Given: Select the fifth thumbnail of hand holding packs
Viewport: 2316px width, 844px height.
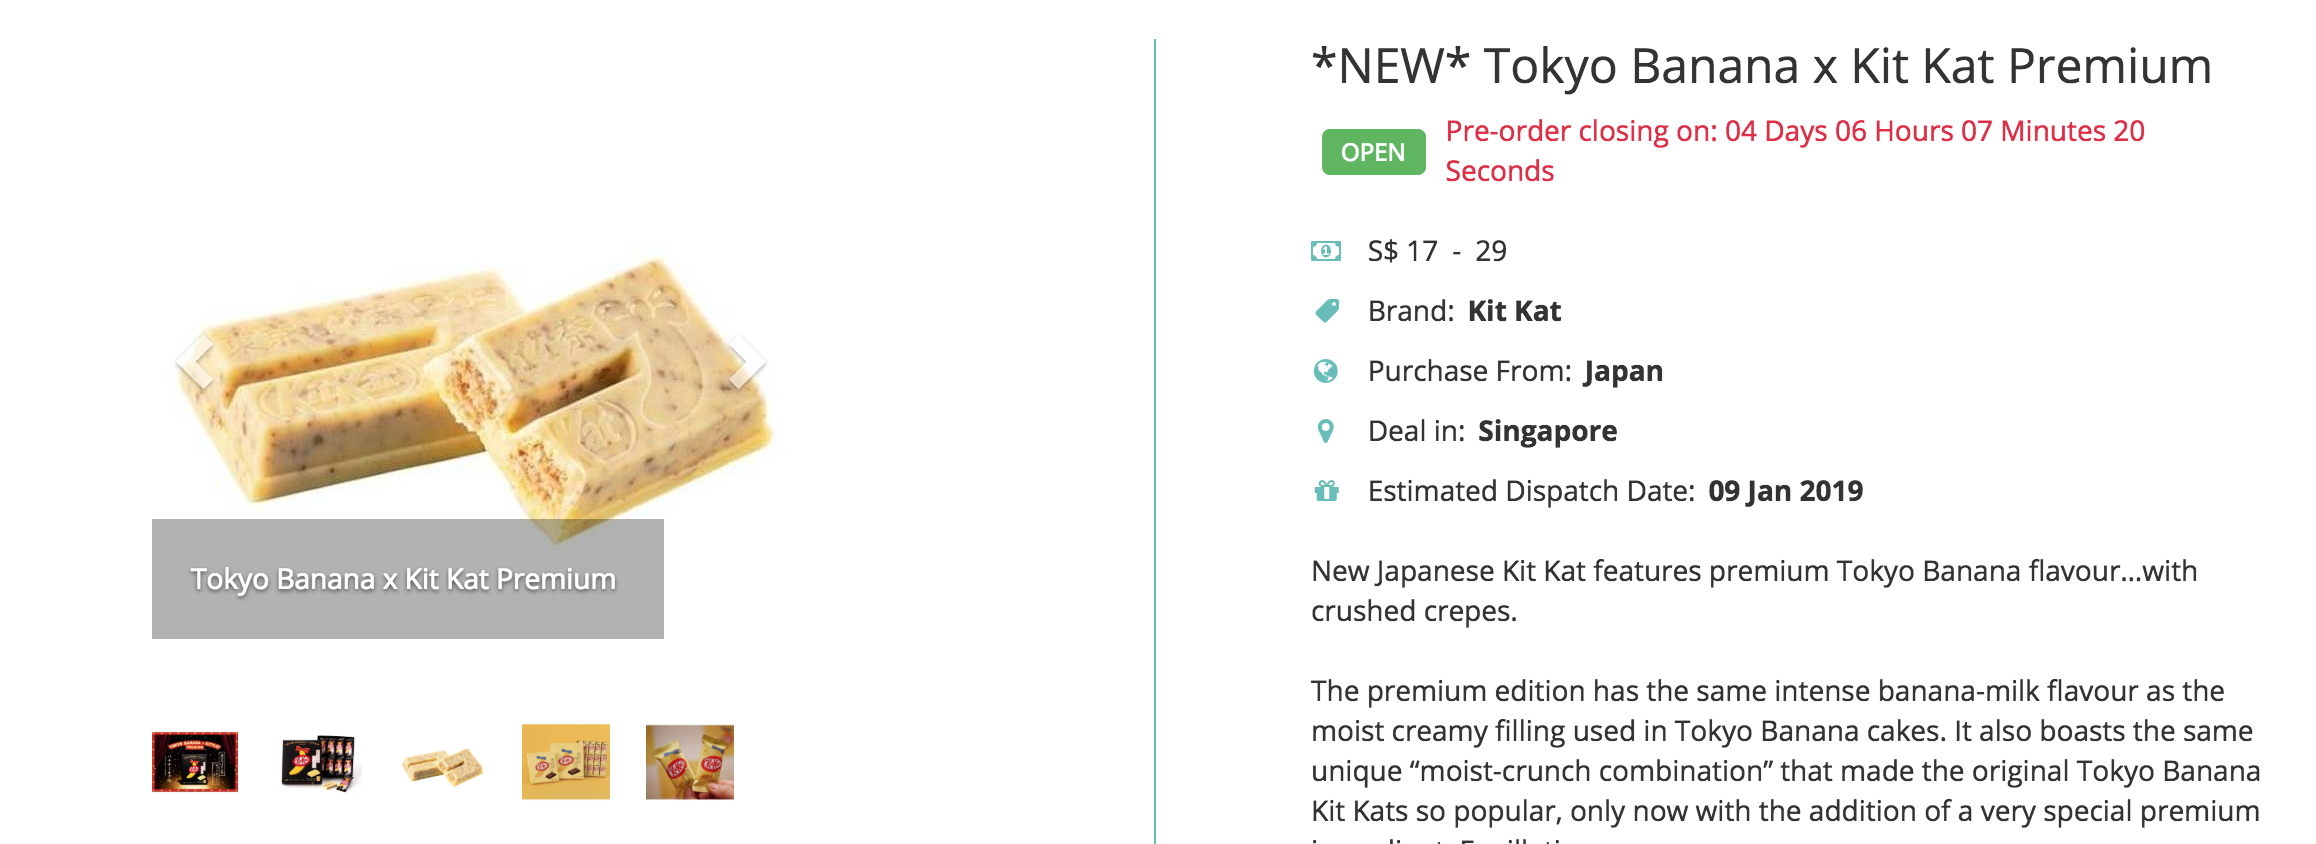Looking at the screenshot, I should pos(690,762).
